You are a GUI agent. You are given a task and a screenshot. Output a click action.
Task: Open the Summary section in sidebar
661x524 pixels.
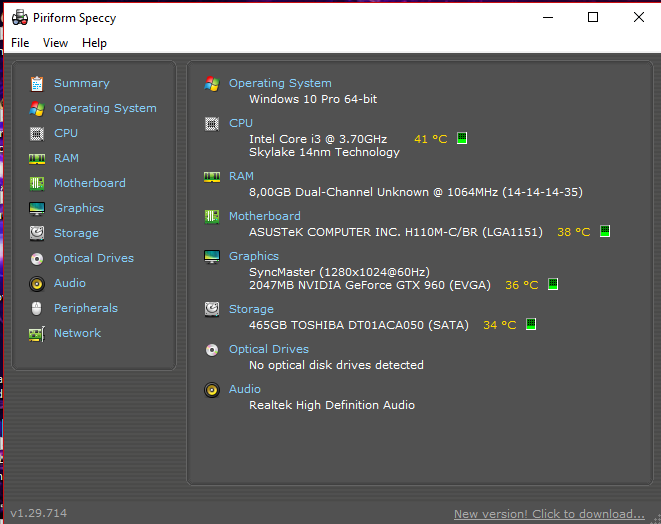[x=81, y=83]
